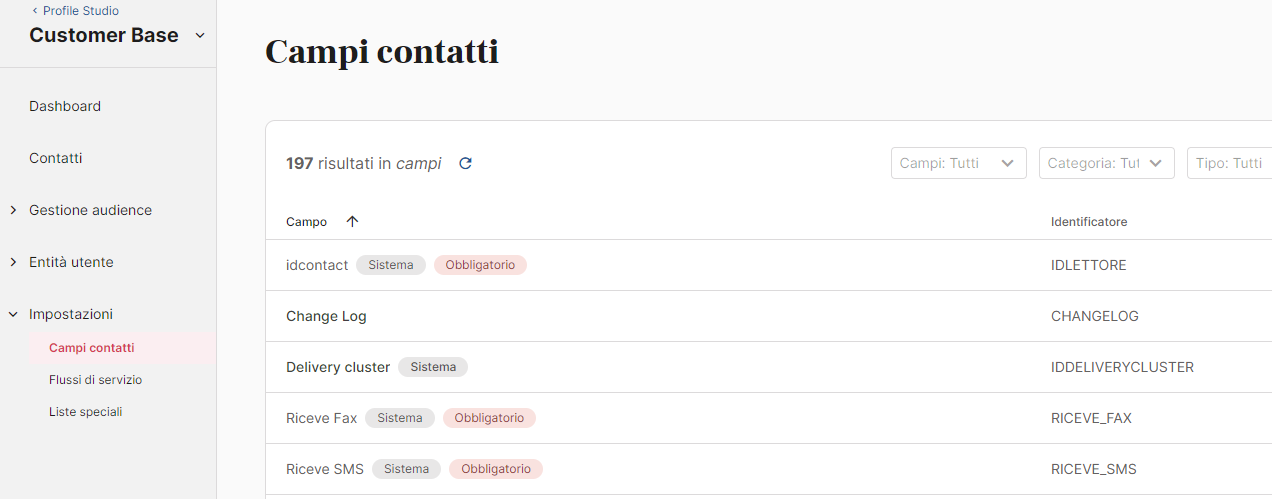
Task: Click the refresh results icon
Action: coord(465,163)
